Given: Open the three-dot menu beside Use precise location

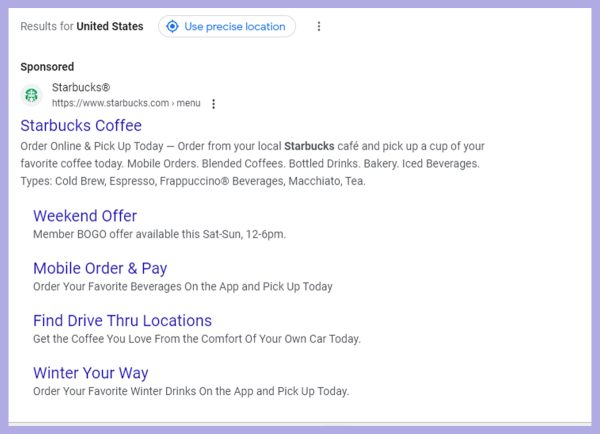Looking at the screenshot, I should [x=319, y=26].
